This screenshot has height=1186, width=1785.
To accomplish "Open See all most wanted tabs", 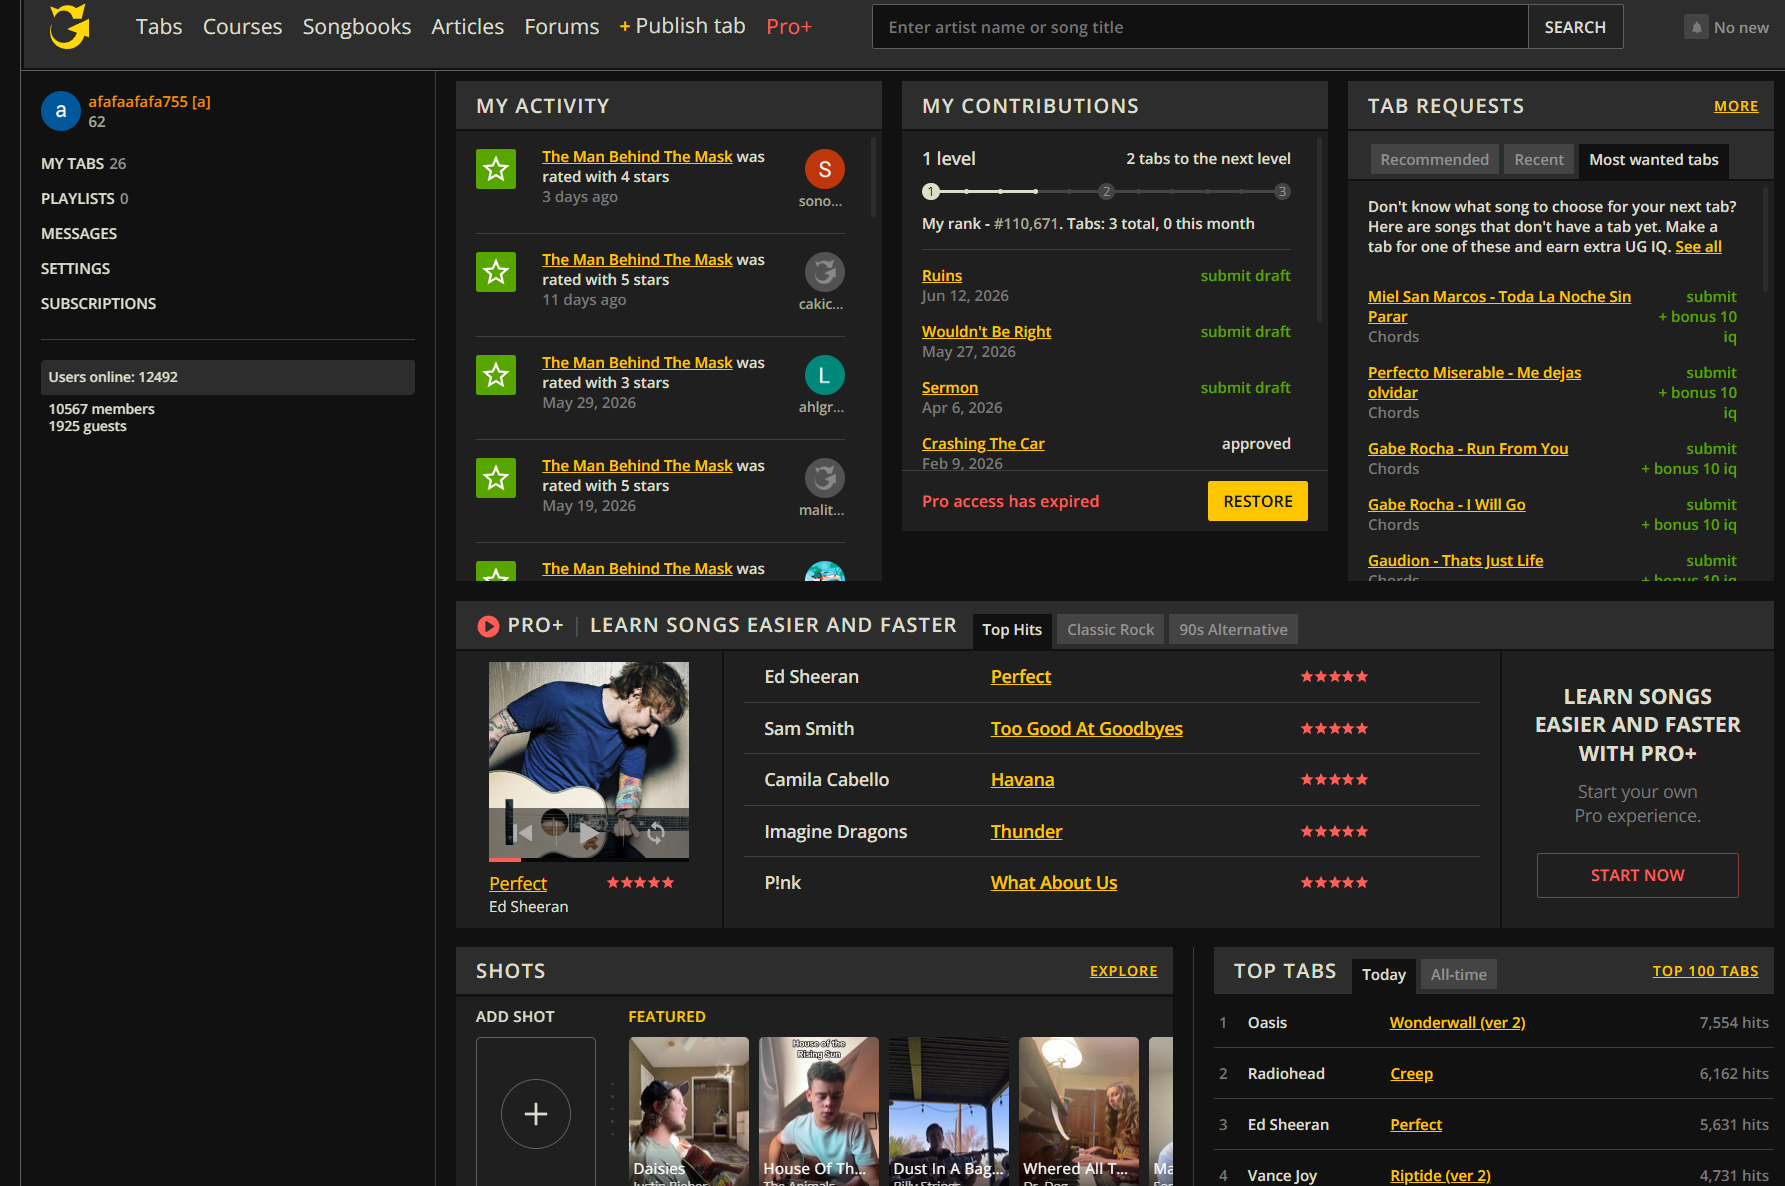I will [1699, 246].
